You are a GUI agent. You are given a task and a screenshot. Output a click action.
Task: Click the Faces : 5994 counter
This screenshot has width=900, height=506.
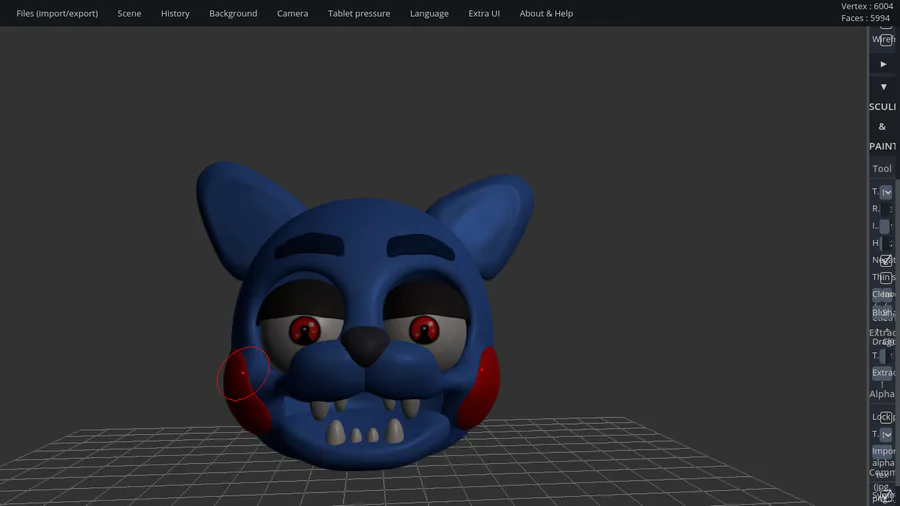click(865, 18)
